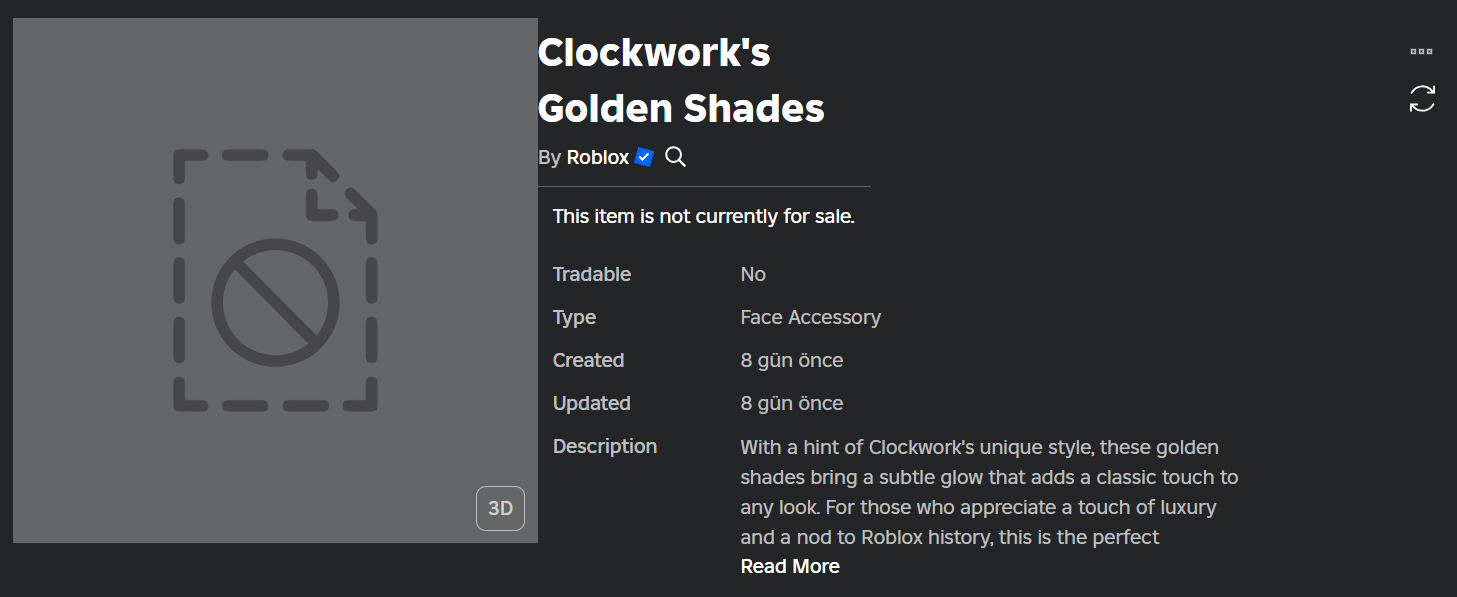This screenshot has width=1457, height=597.
Task: Expand the full item description
Action: (789, 566)
